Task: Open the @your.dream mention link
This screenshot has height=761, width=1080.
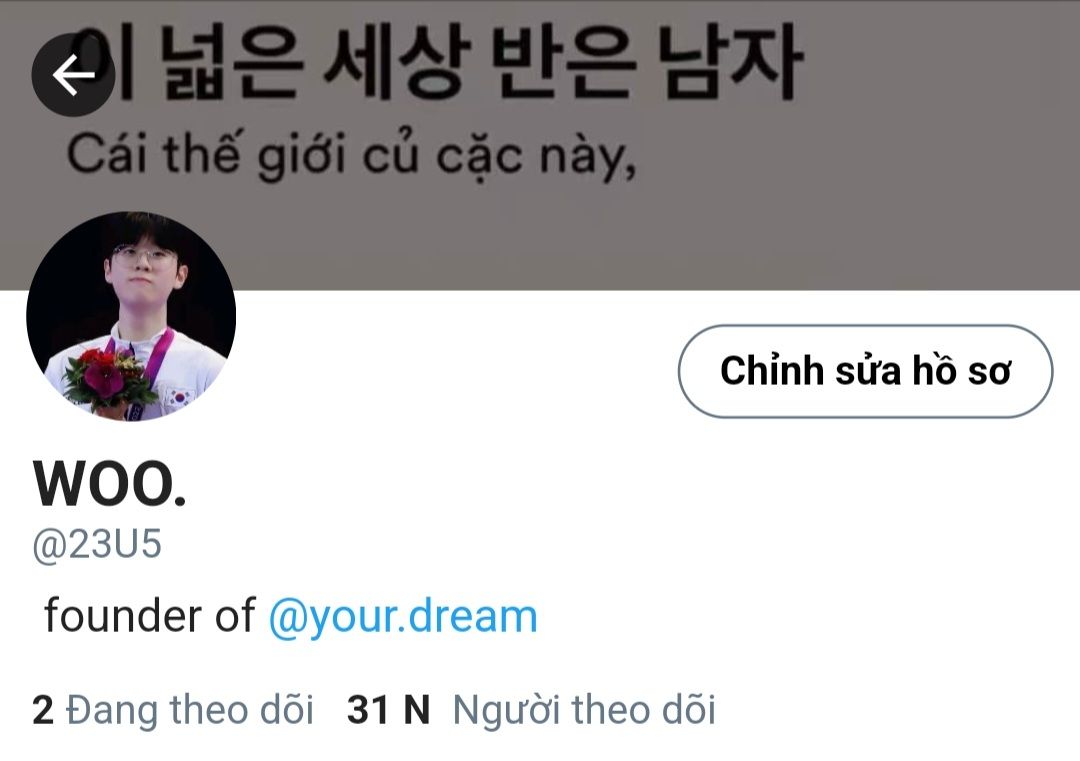Action: pyautogui.click(x=402, y=616)
